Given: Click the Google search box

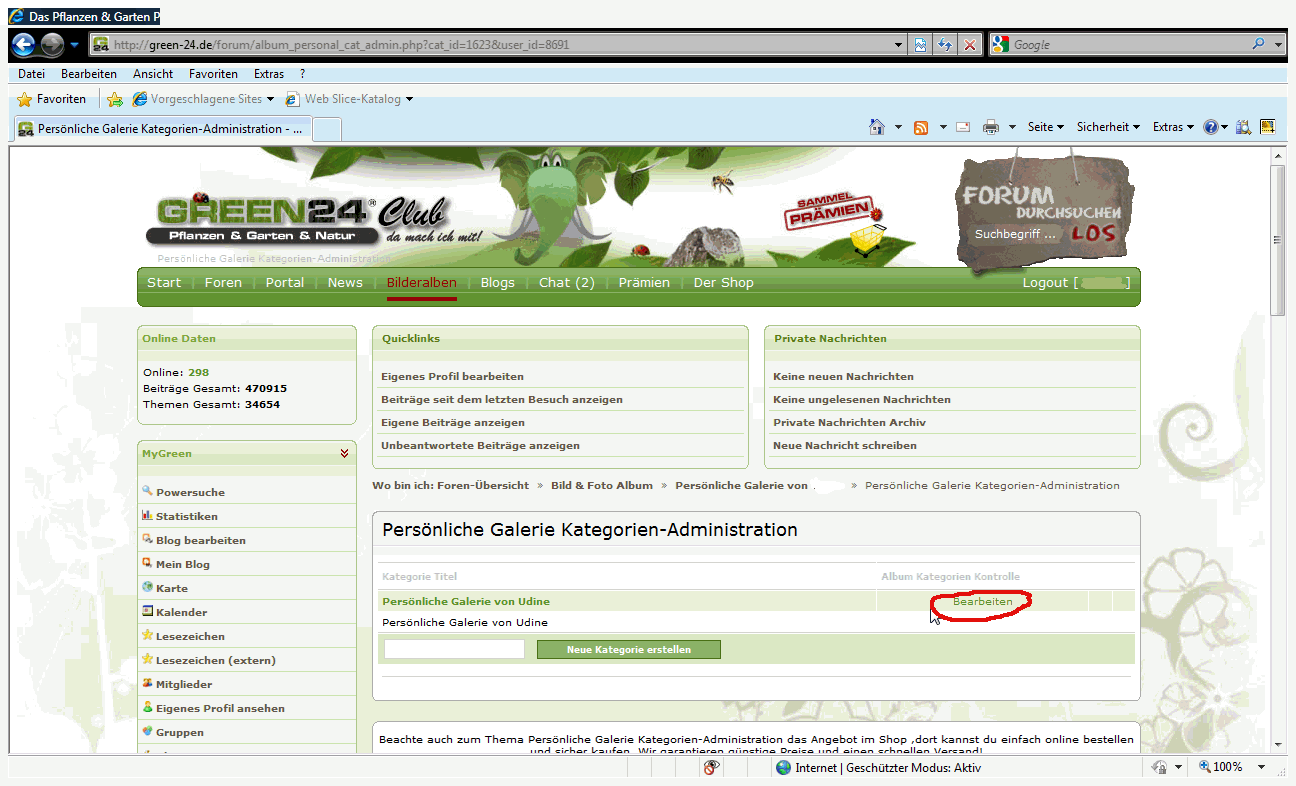Looking at the screenshot, I should 1128,45.
